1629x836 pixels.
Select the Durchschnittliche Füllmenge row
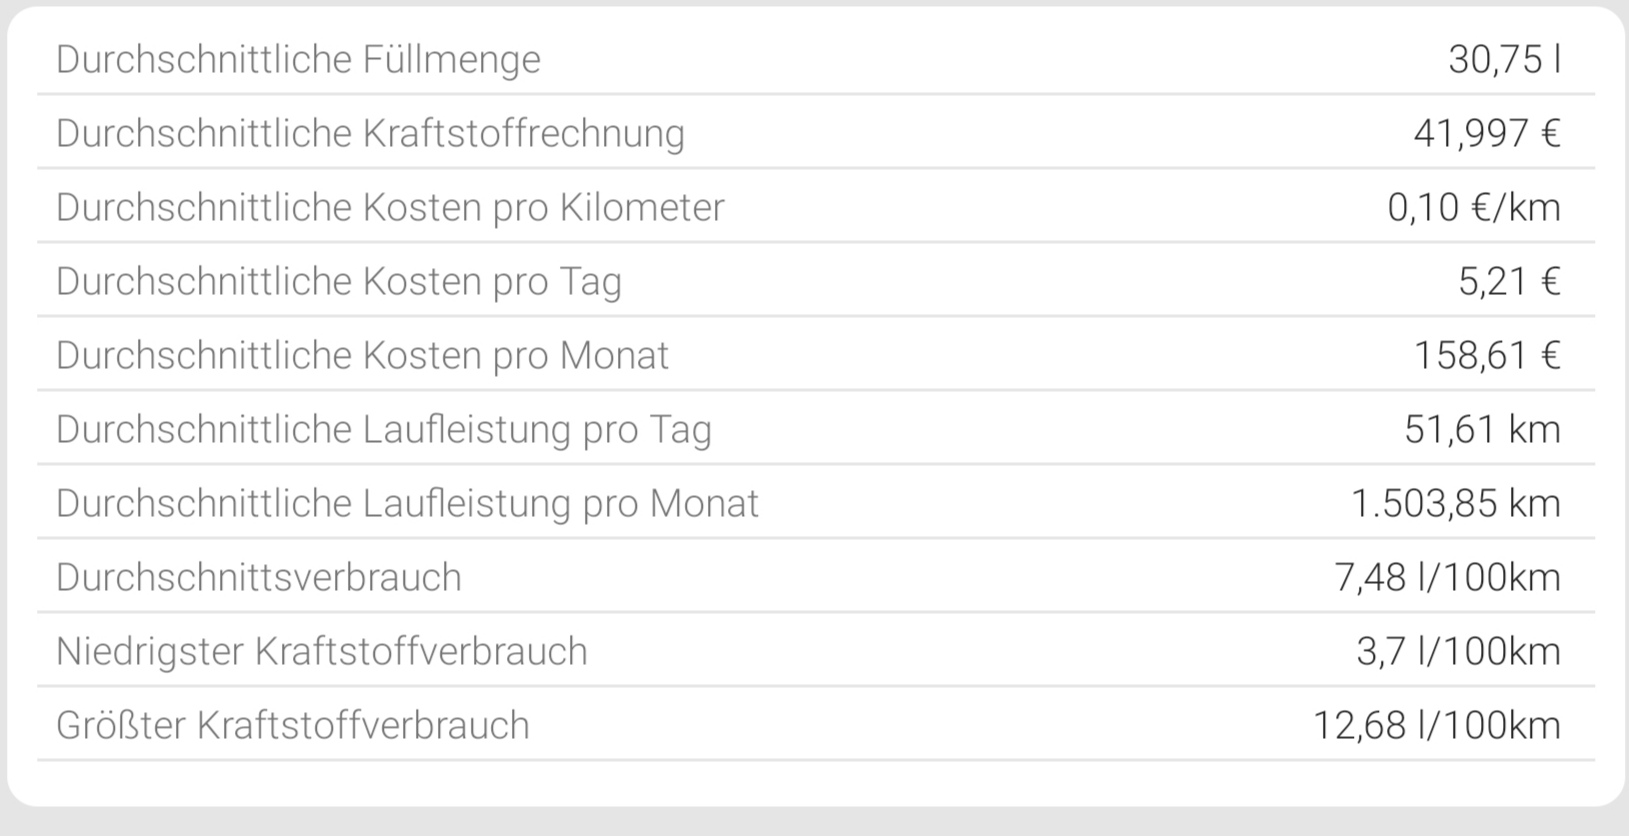[300, 59]
